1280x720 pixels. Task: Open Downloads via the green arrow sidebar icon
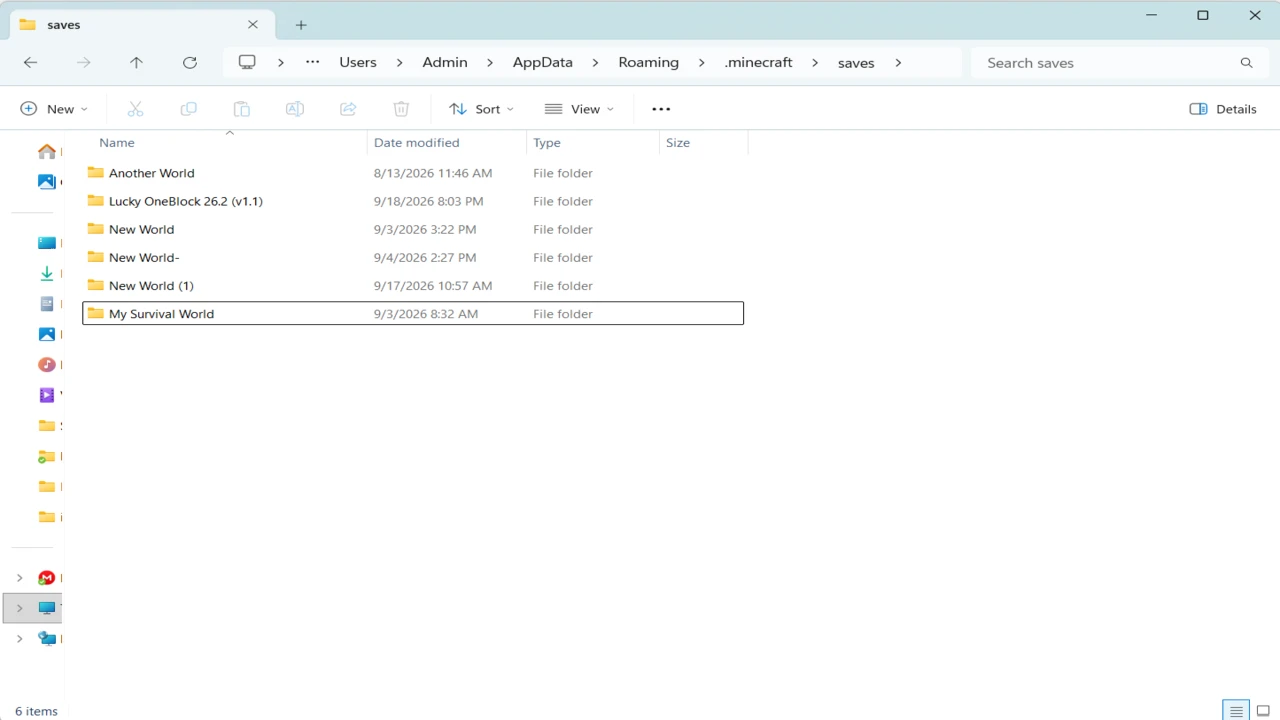click(x=47, y=273)
